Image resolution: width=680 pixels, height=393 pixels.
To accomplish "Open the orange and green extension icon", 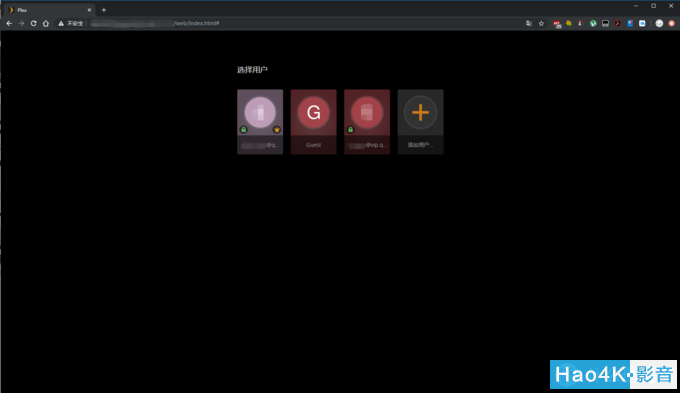I will pyautogui.click(x=569, y=23).
